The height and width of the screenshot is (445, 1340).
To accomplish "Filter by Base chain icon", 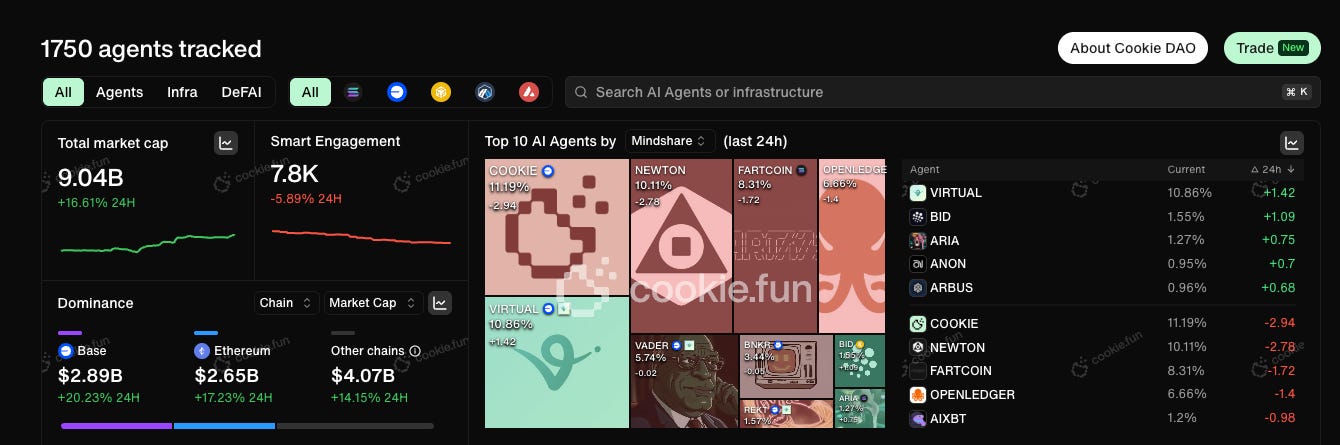I will (397, 92).
